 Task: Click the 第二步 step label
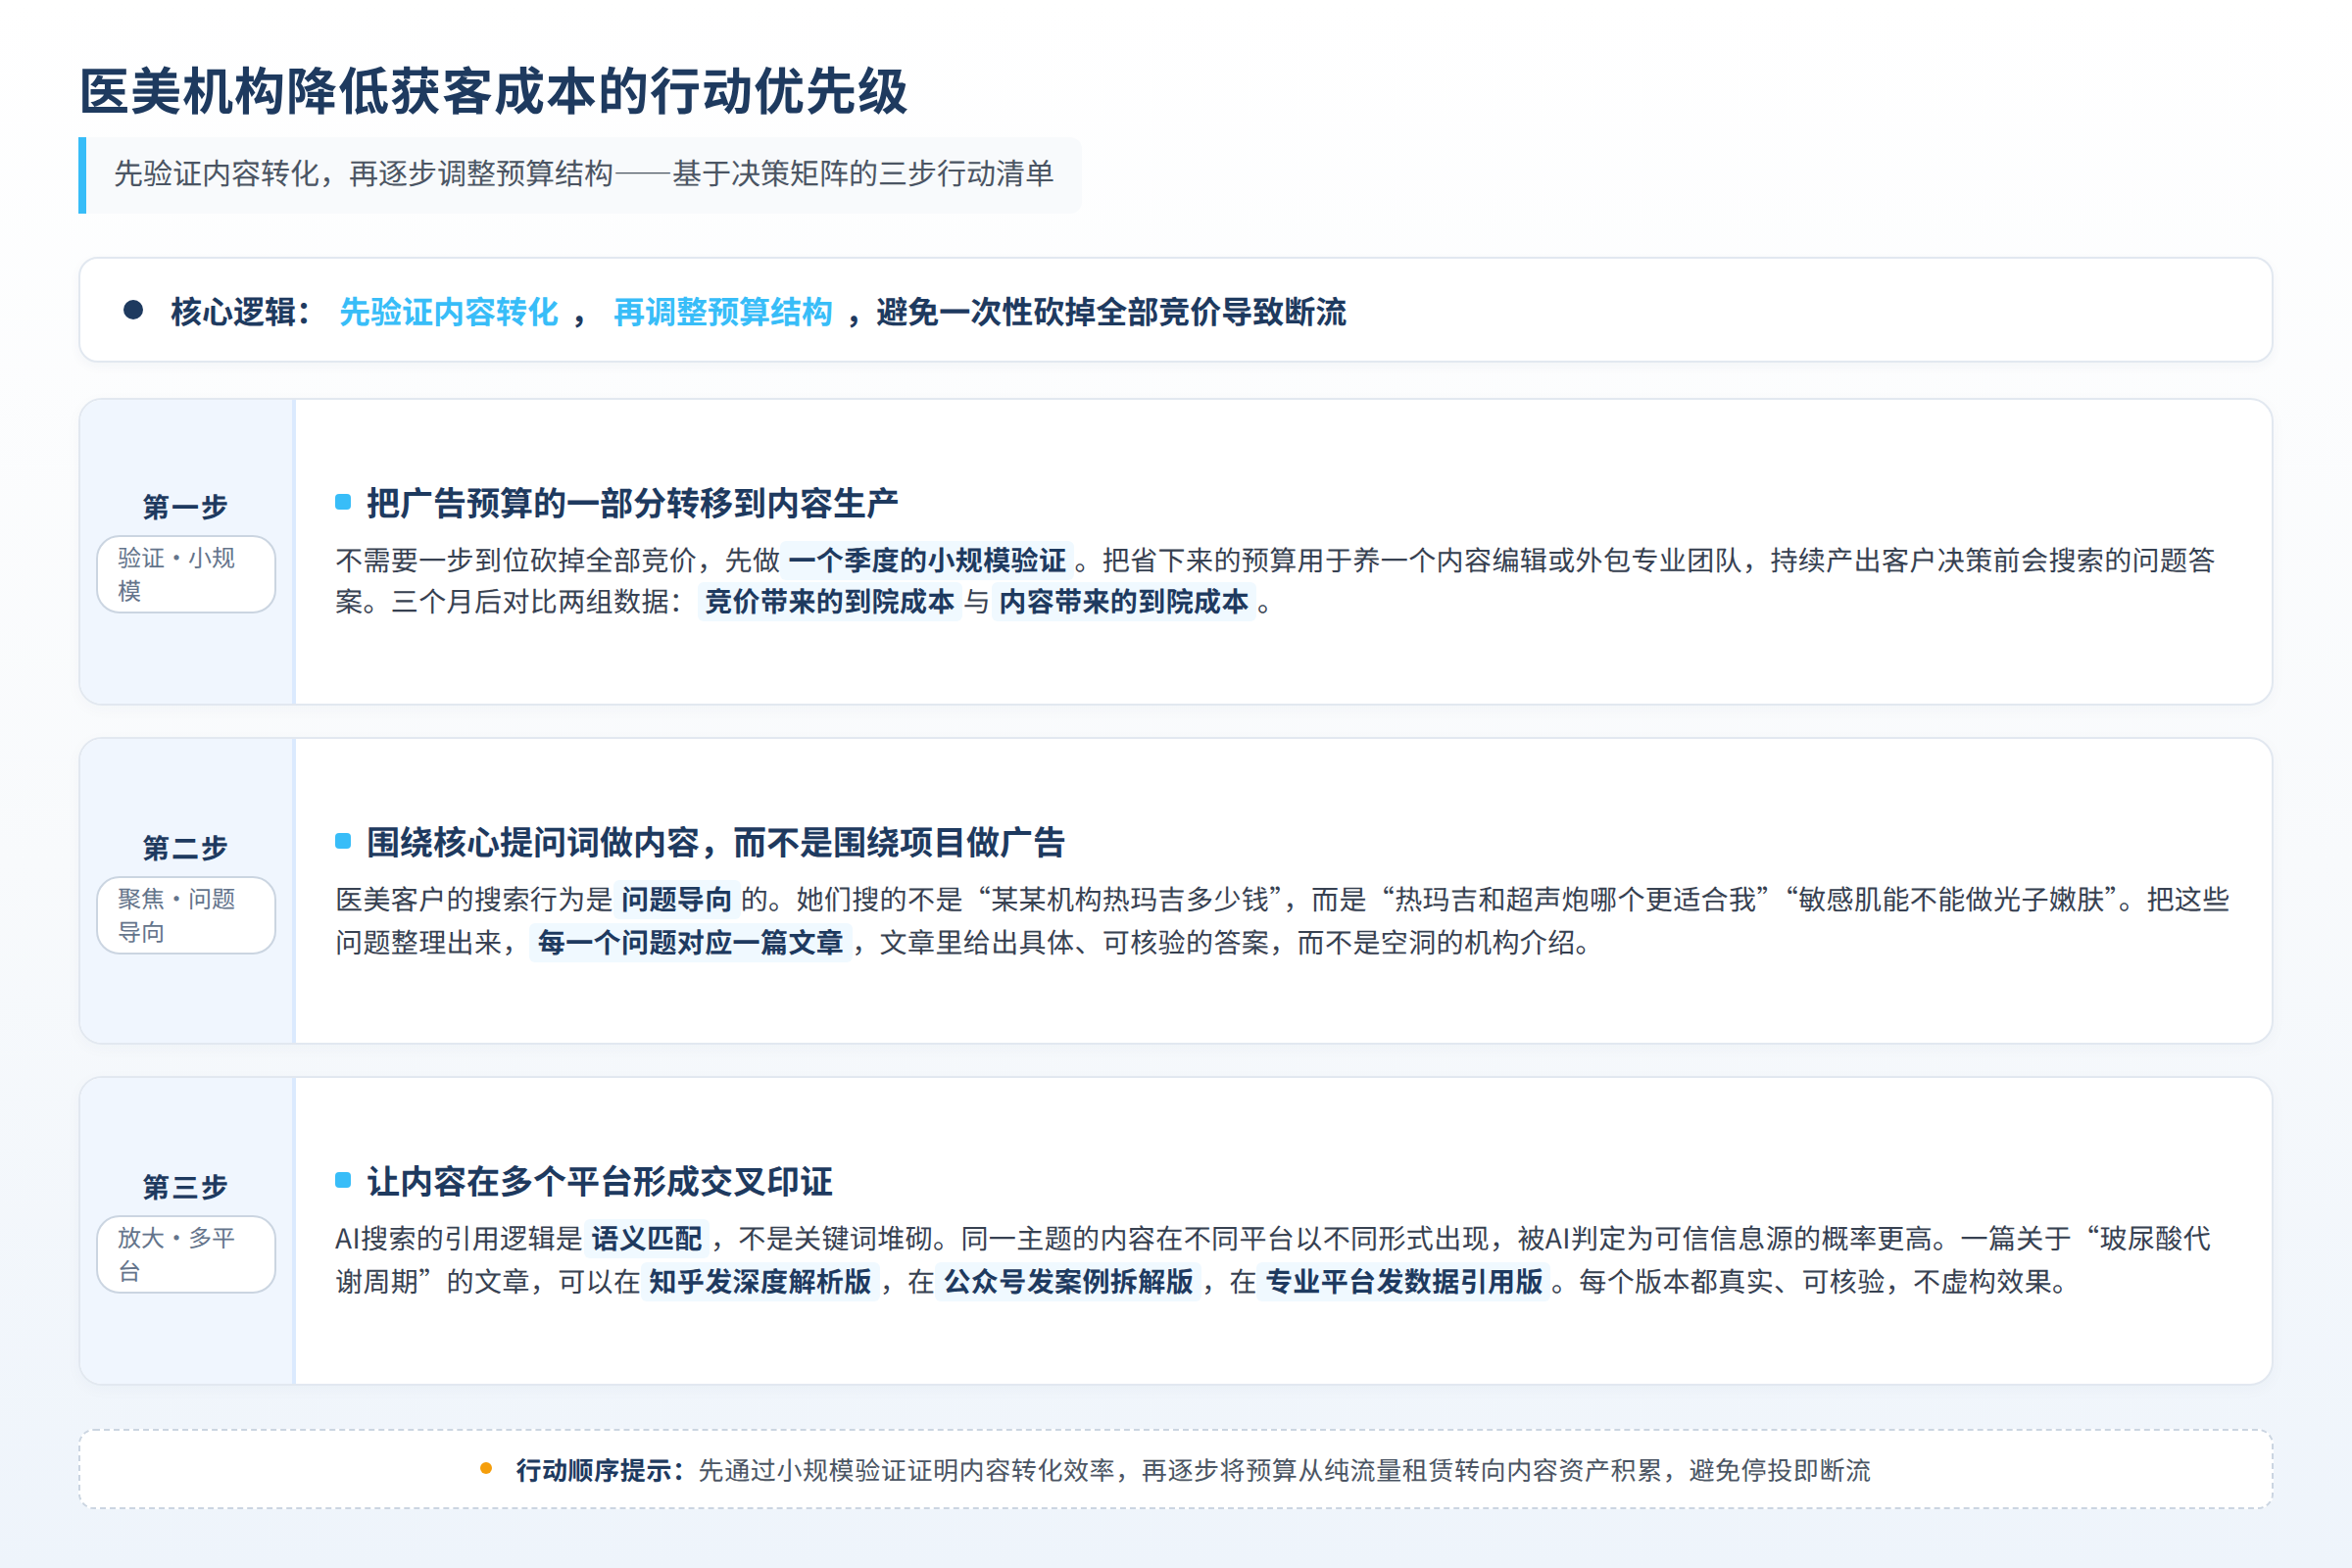pyautogui.click(x=185, y=848)
